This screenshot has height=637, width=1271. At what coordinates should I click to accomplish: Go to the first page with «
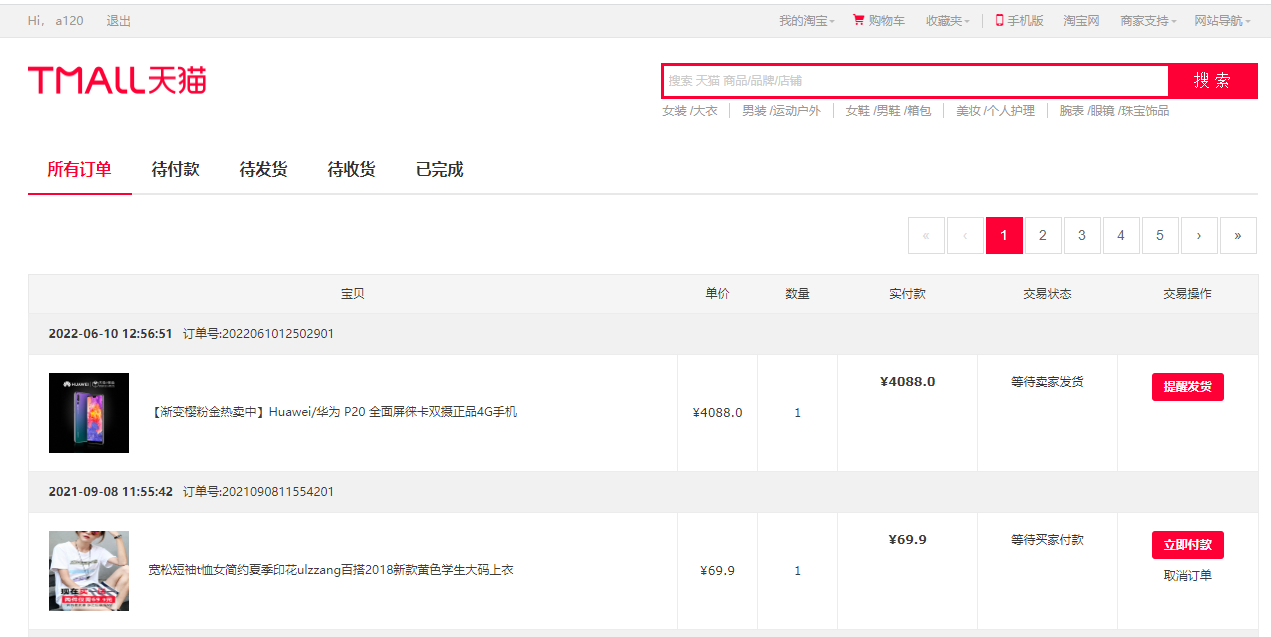tap(926, 235)
